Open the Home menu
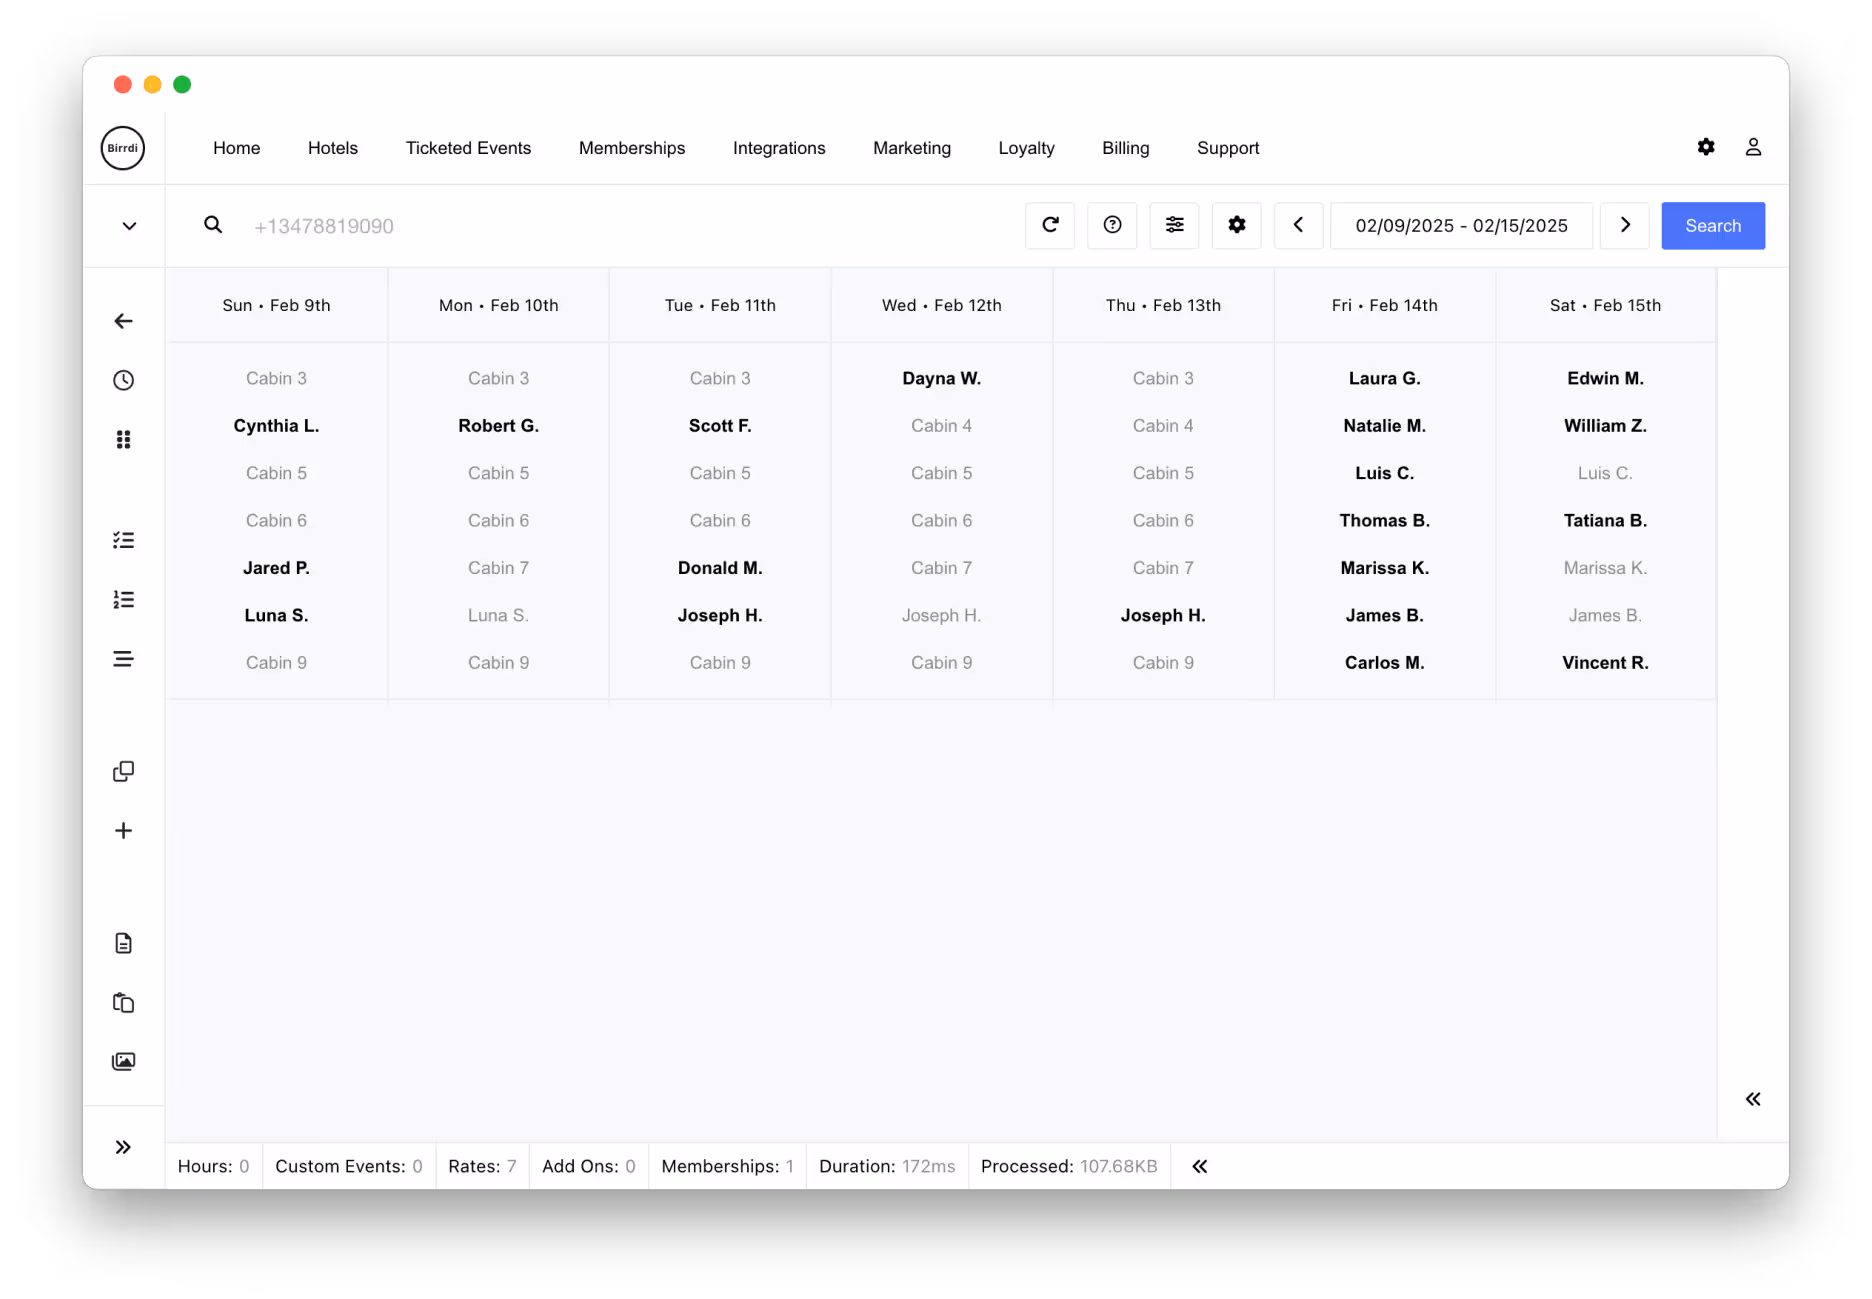Image resolution: width=1872 pixels, height=1299 pixels. [x=236, y=148]
